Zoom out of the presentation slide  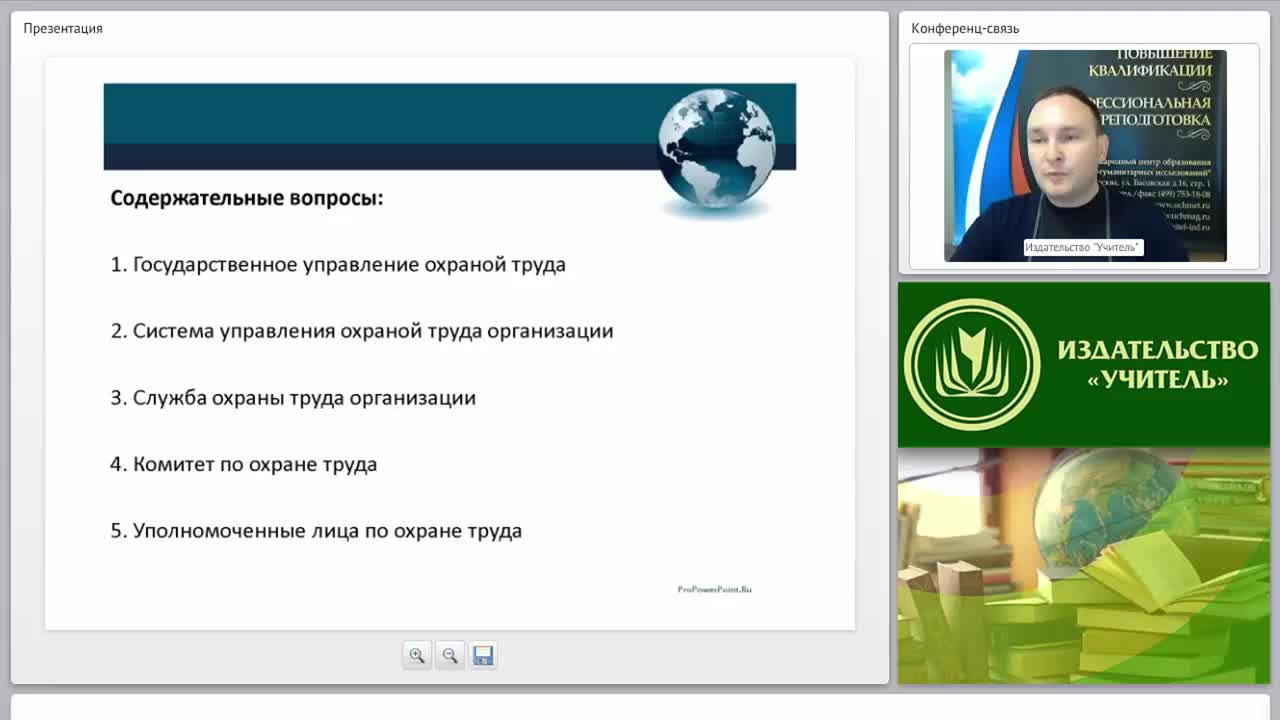450,656
